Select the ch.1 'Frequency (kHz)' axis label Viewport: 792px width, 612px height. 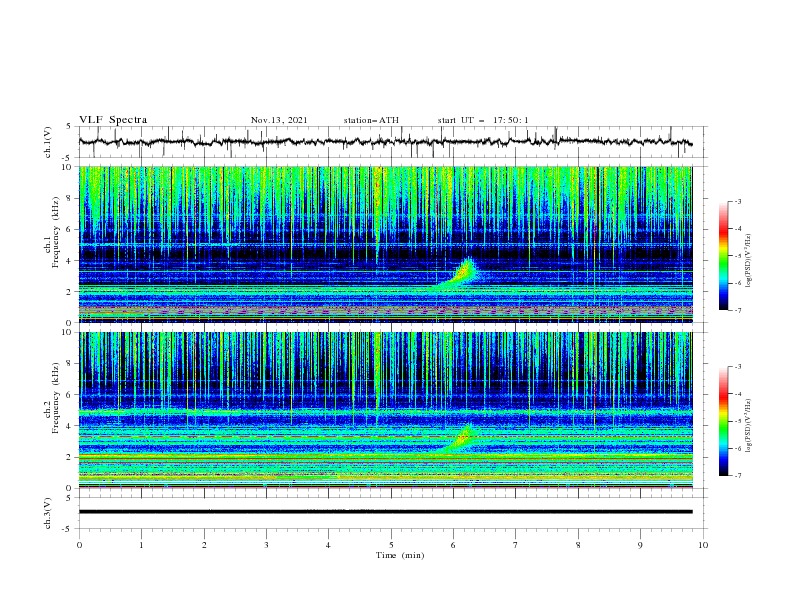[56, 232]
